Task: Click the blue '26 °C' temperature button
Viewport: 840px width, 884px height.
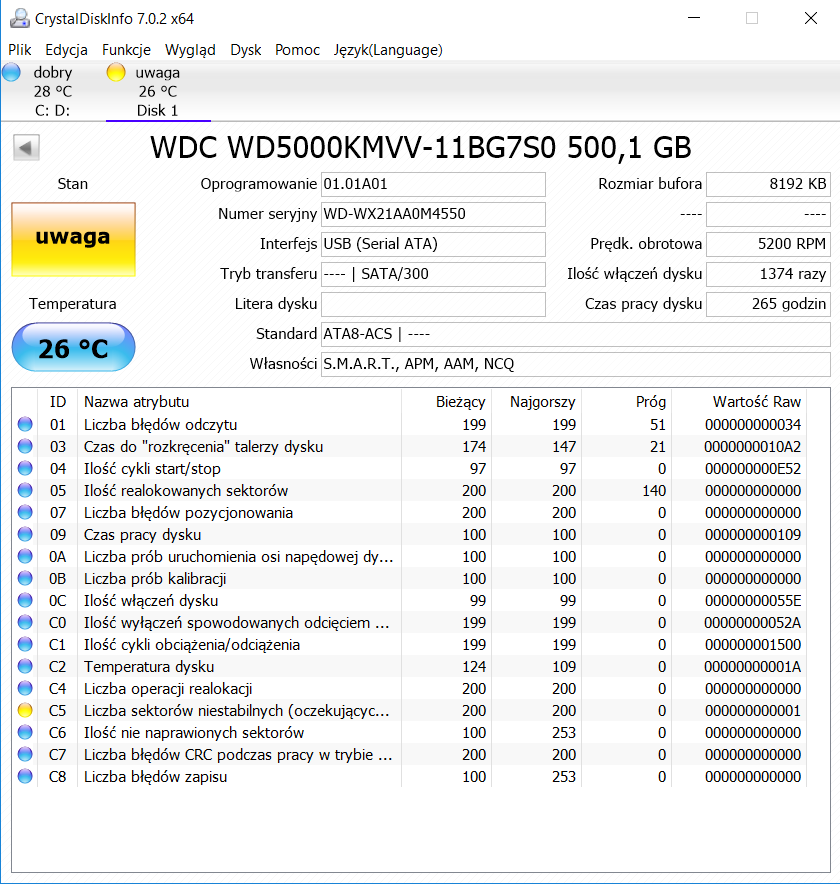Action: 72,347
